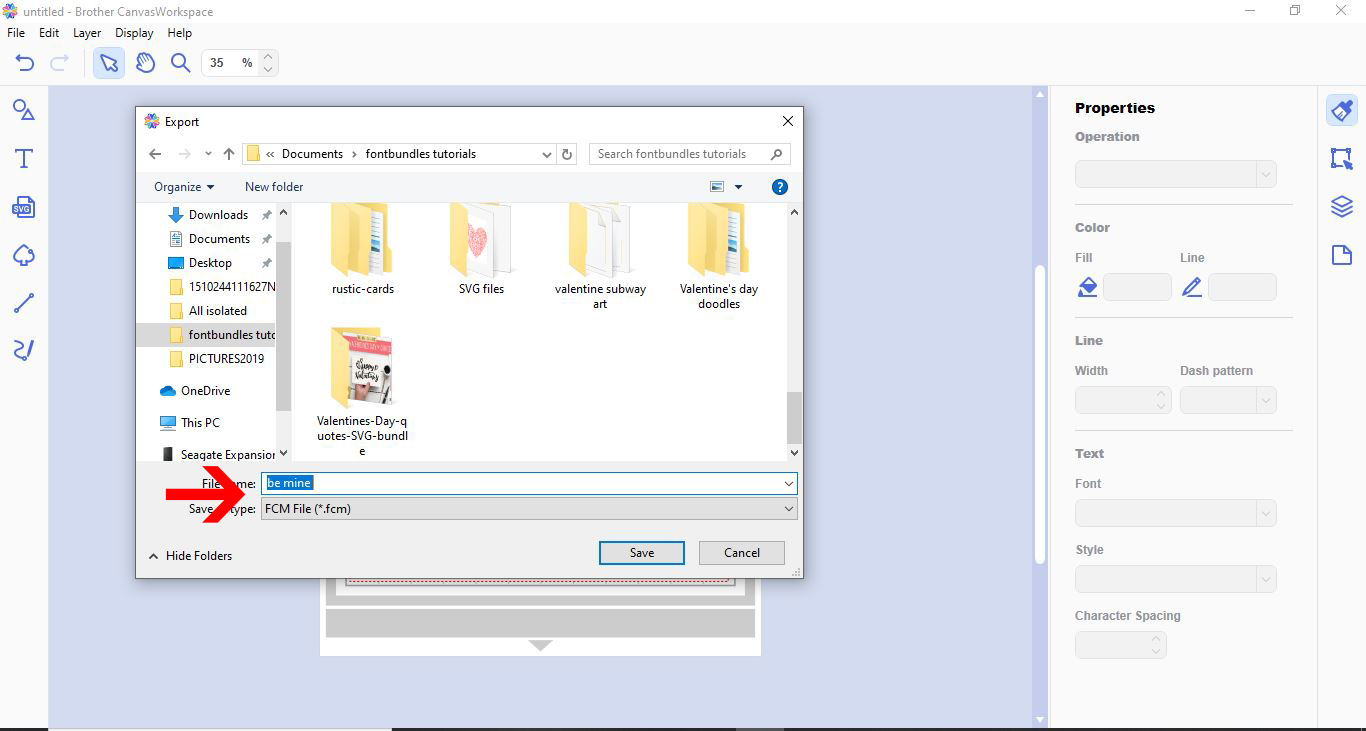Select the freehand Draw tool

(23, 350)
